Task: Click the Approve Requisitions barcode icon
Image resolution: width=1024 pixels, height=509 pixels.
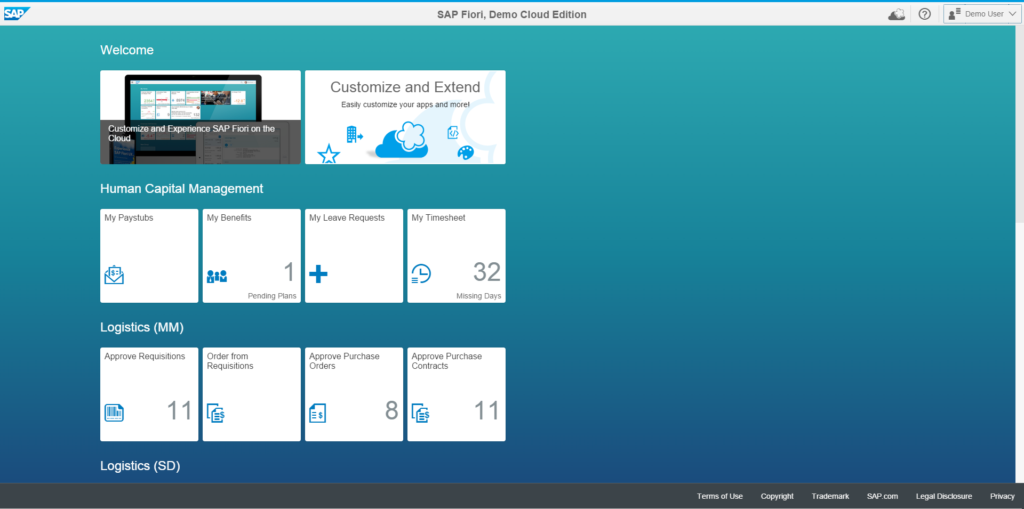Action: [114, 413]
